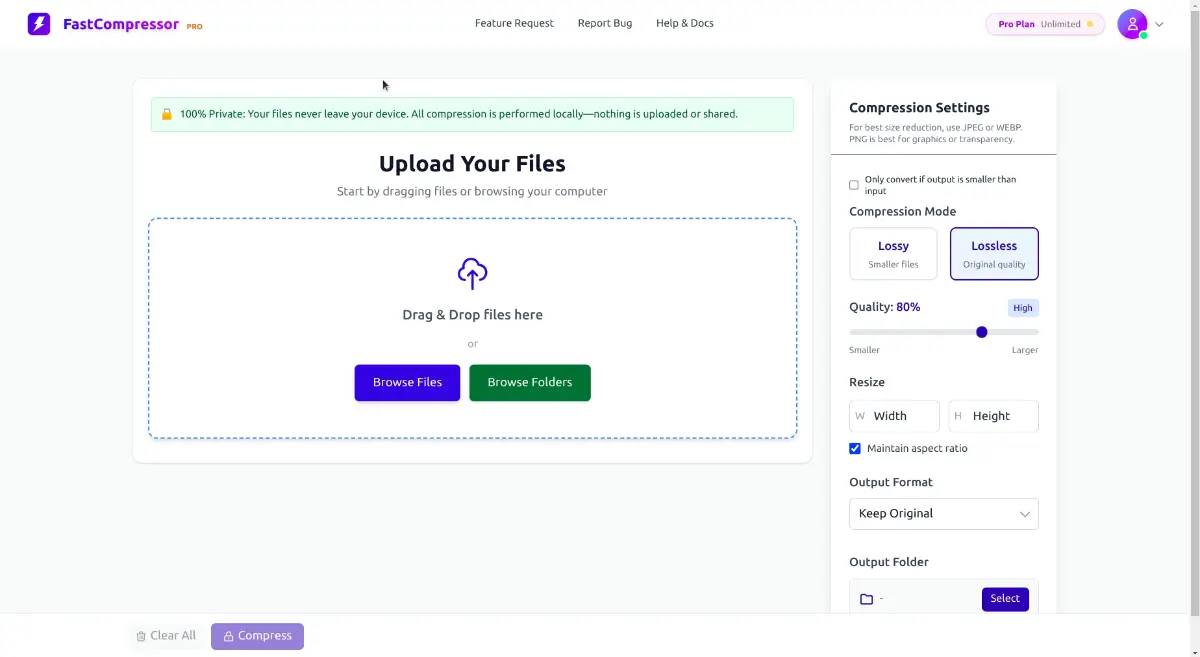Expand the account menu chevron
The height and width of the screenshot is (657, 1200).
click(x=1160, y=24)
